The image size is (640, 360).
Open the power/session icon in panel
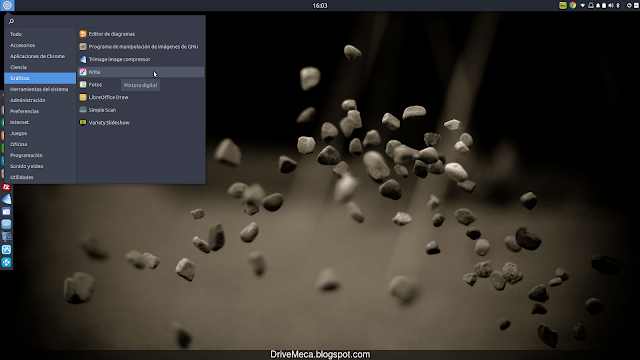tap(629, 5)
